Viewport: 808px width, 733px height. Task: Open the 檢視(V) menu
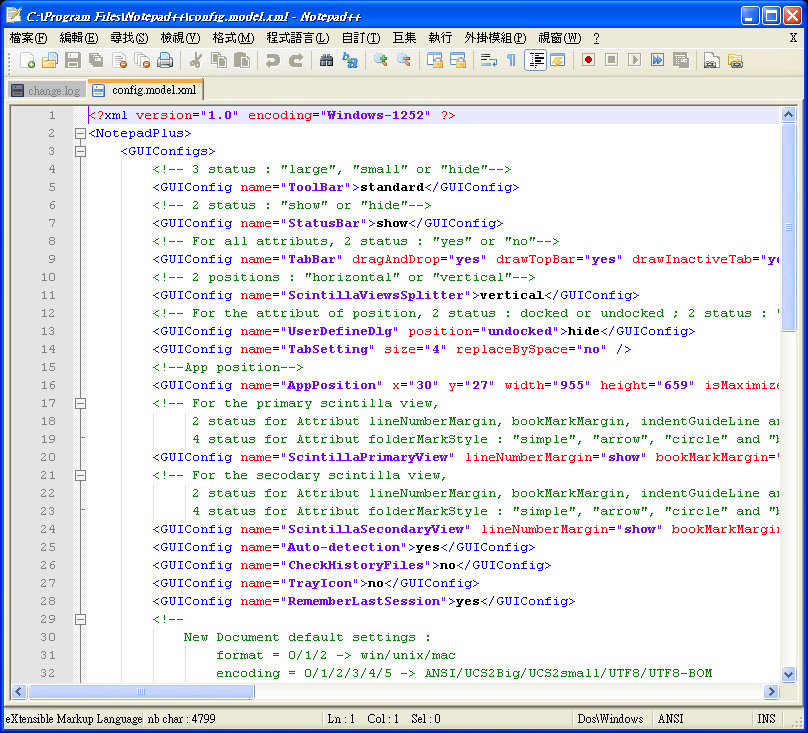[x=180, y=38]
